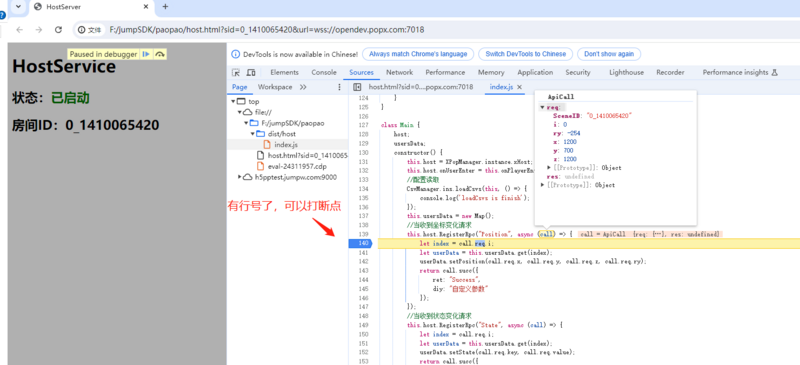Screen dimensions: 800x365
Task: Resume script execution in paused overlay
Action: pyautogui.click(x=146, y=54)
